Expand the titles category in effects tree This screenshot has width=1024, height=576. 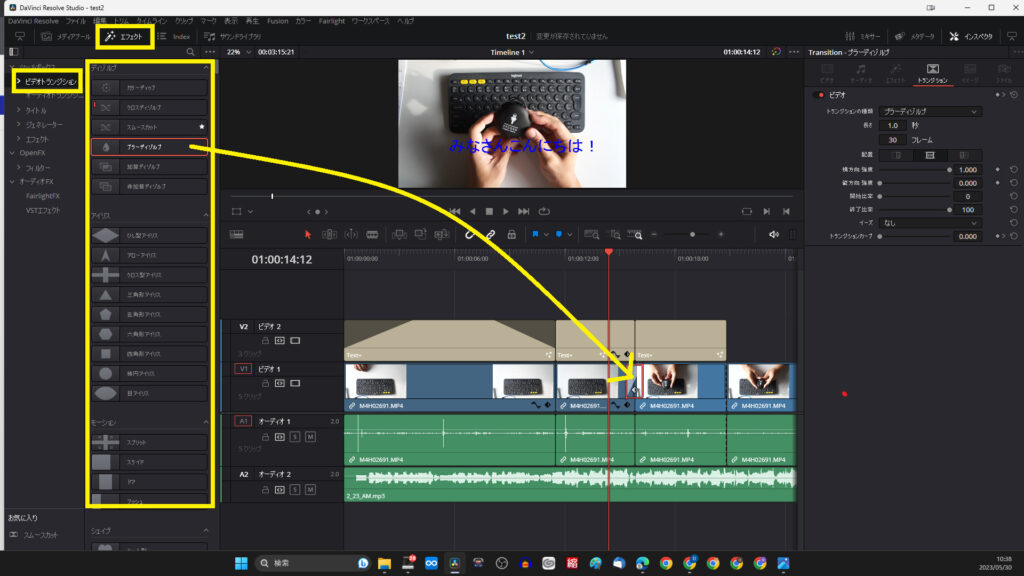(18, 110)
